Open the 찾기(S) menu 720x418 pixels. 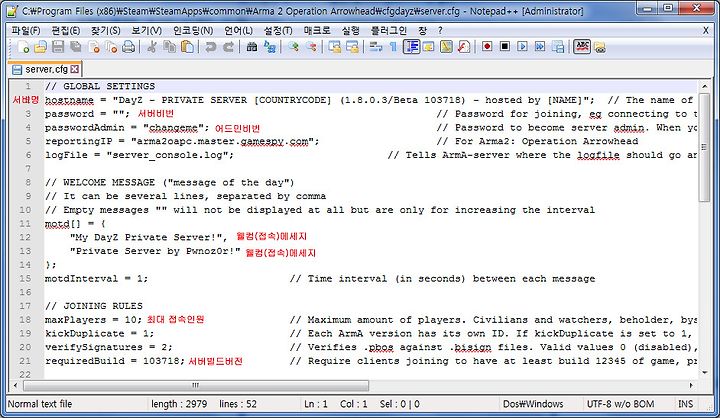pos(106,31)
